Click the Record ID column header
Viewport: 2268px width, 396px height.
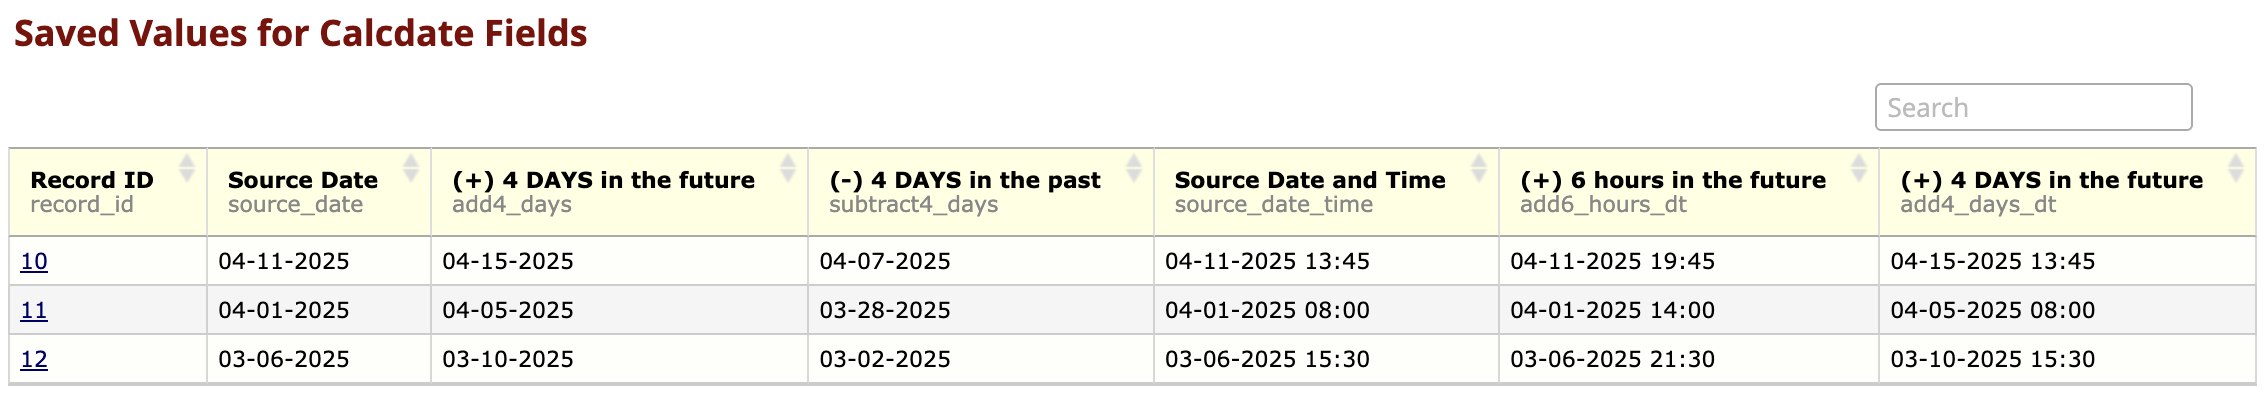(x=92, y=180)
